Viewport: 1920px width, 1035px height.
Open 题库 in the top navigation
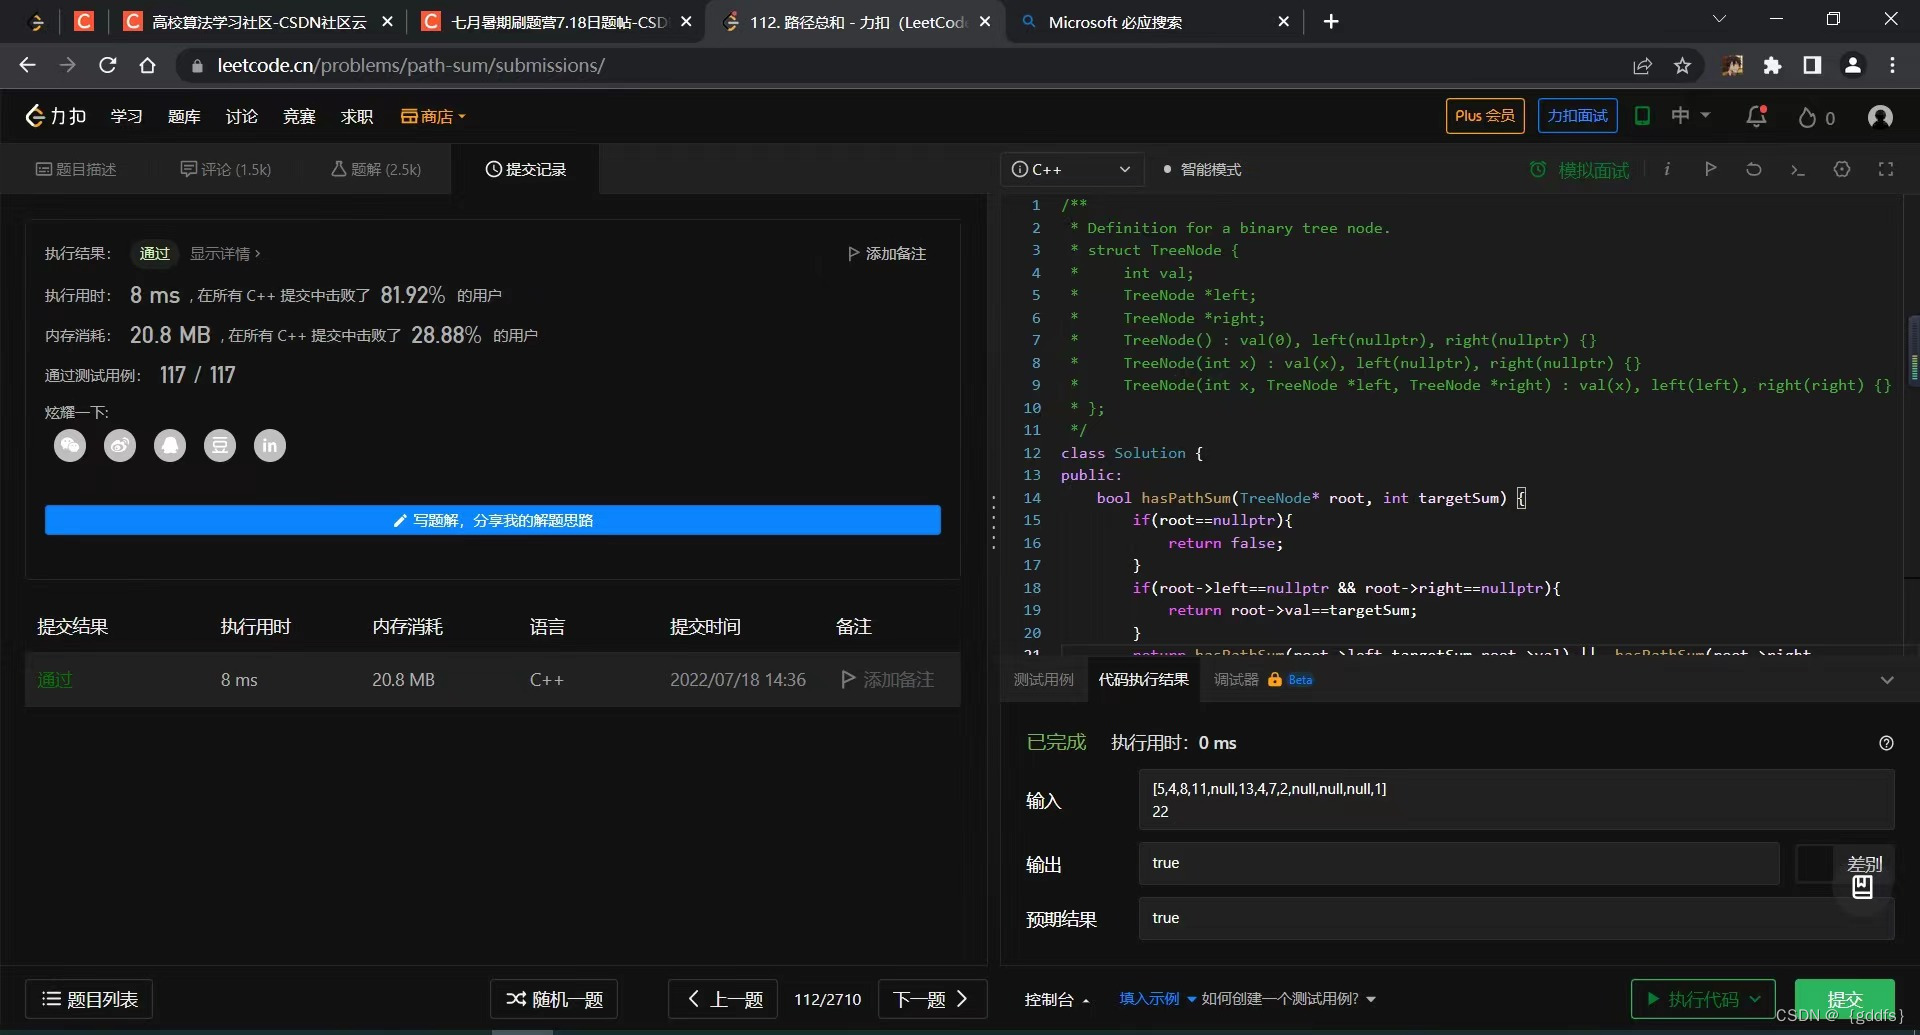pyautogui.click(x=184, y=117)
